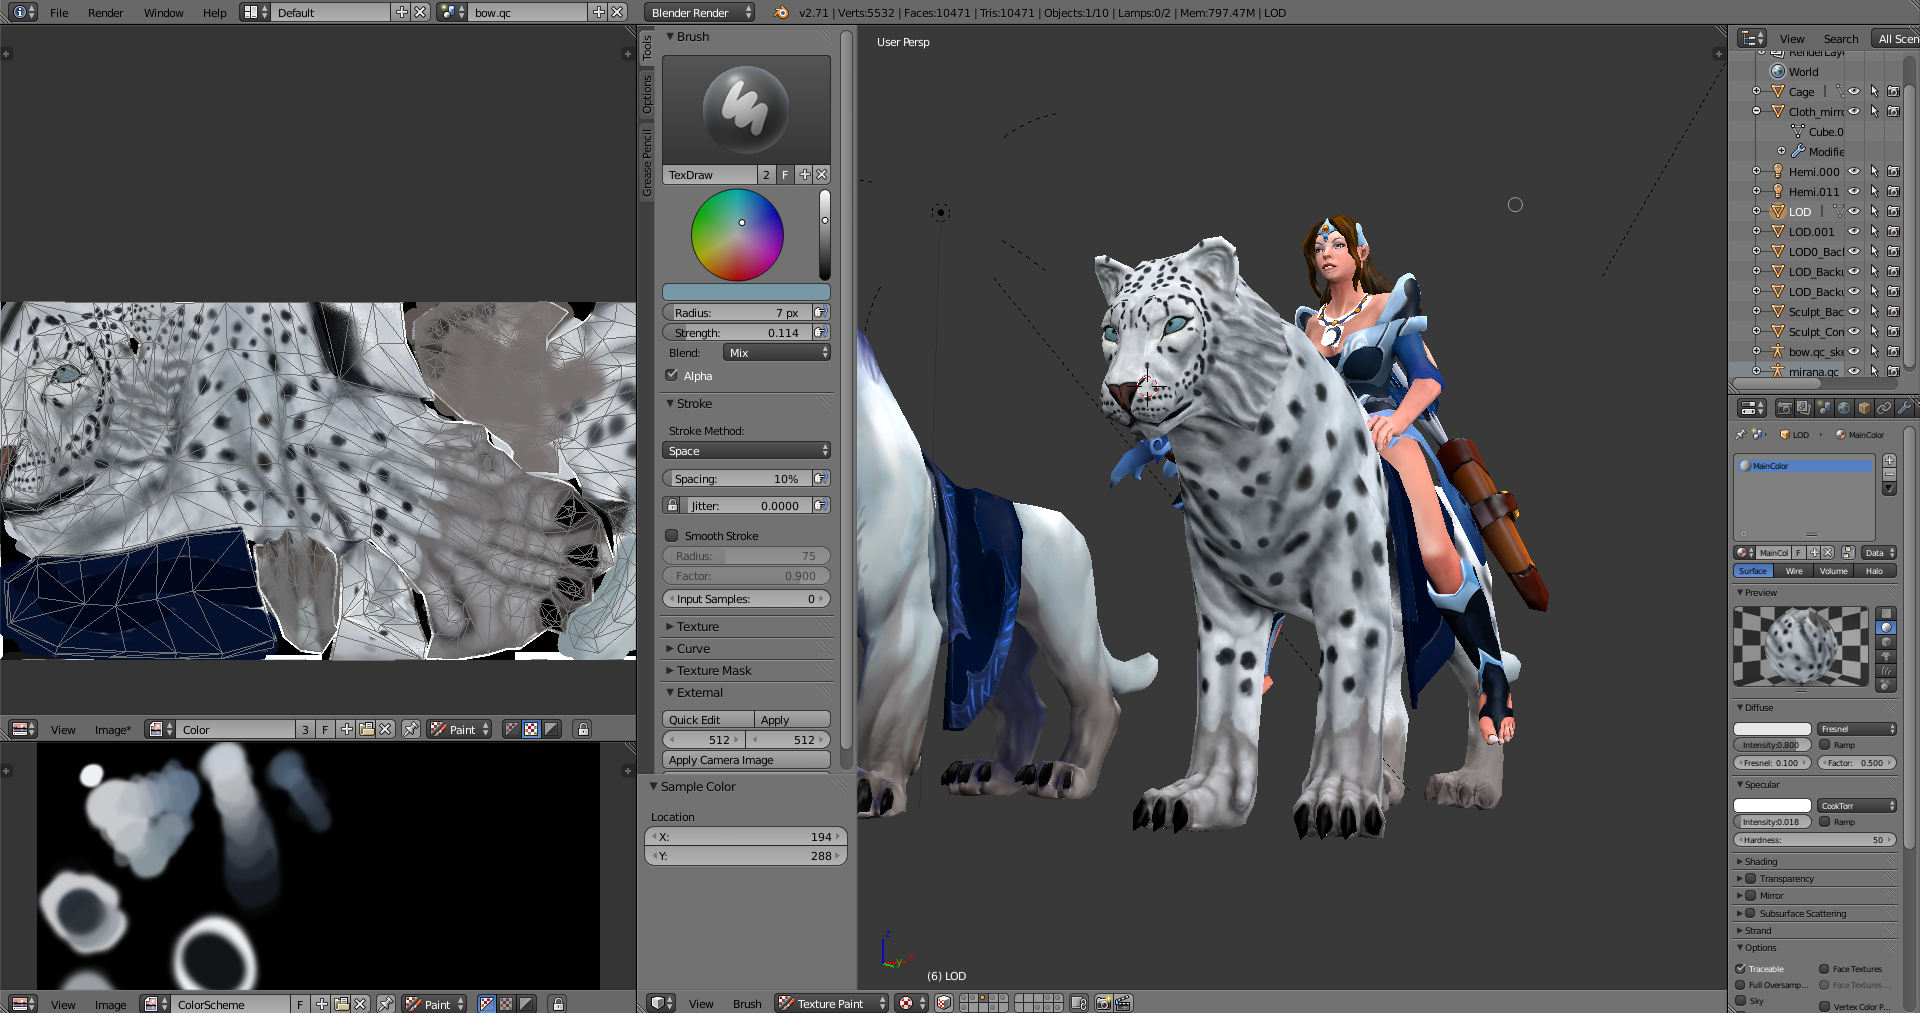Toggle face selection masking cube icon

943,1003
